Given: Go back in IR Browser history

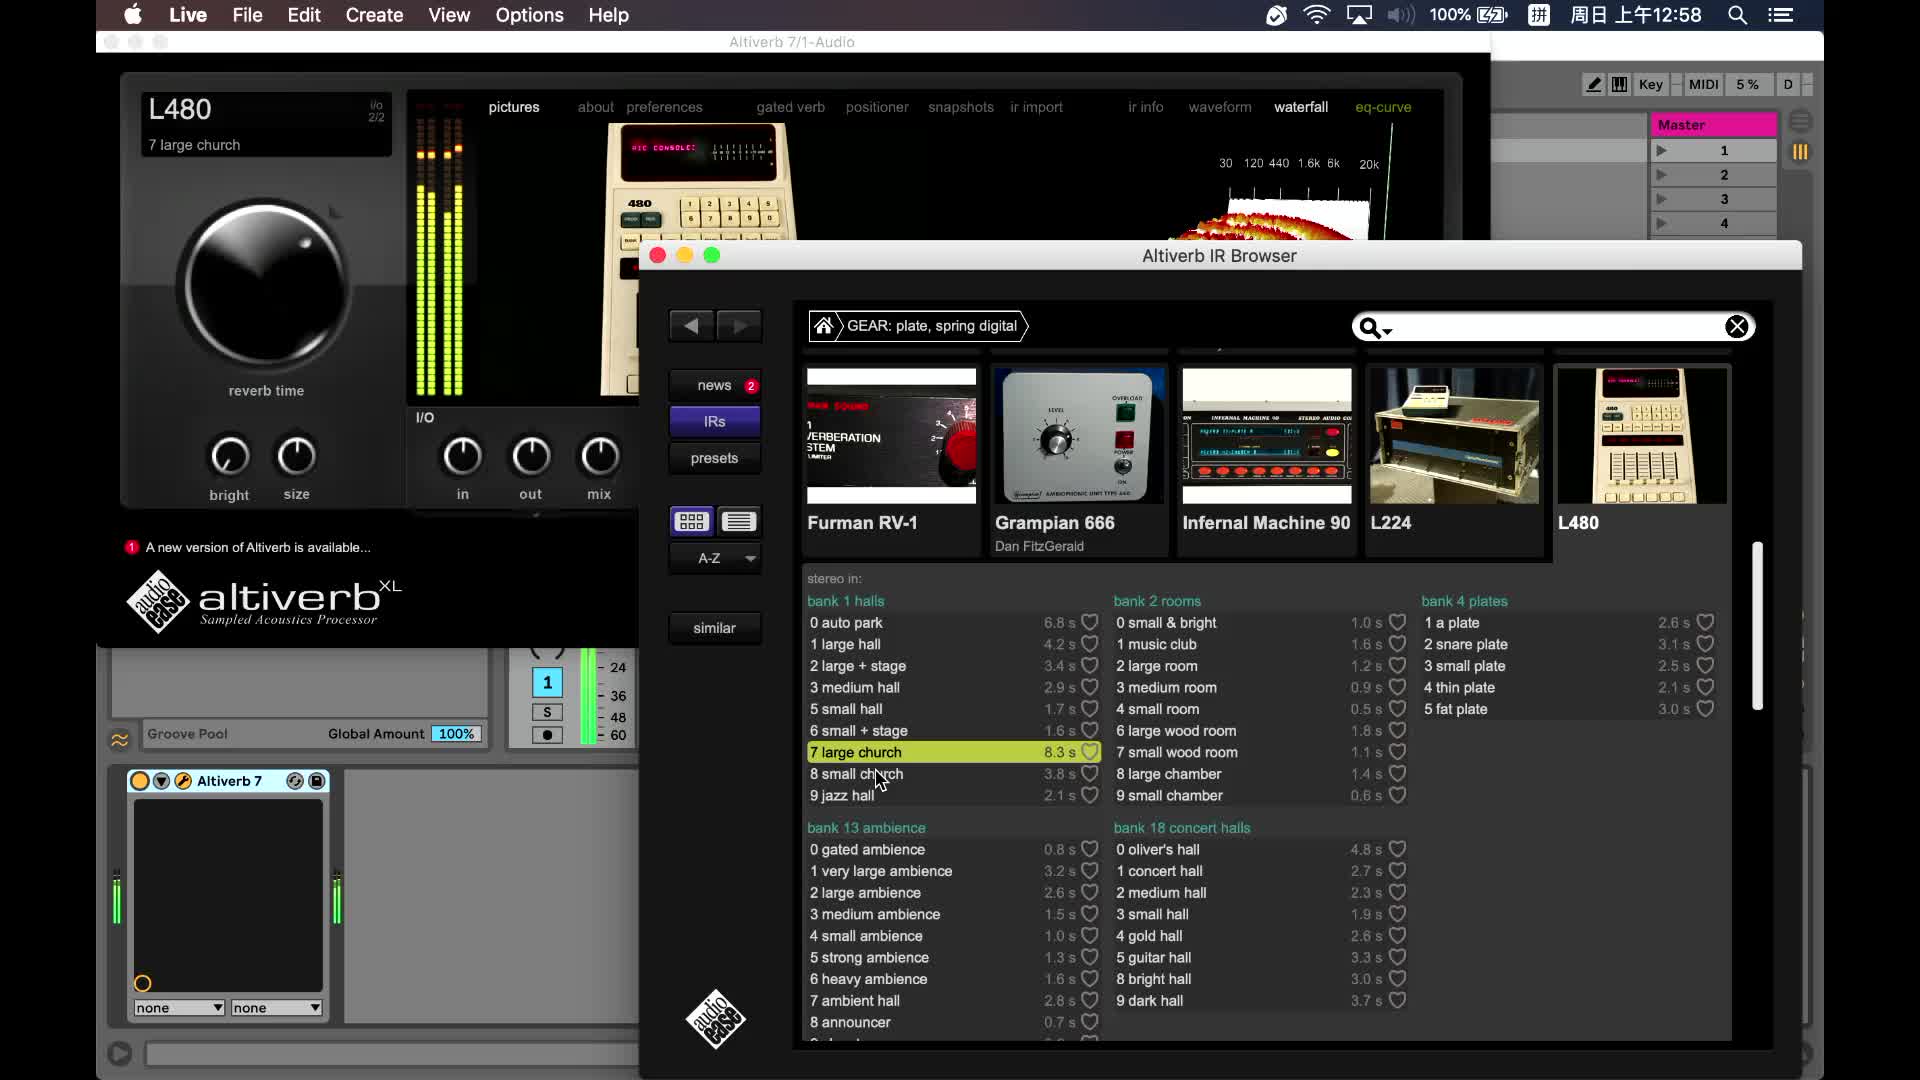Looking at the screenshot, I should pyautogui.click(x=691, y=326).
